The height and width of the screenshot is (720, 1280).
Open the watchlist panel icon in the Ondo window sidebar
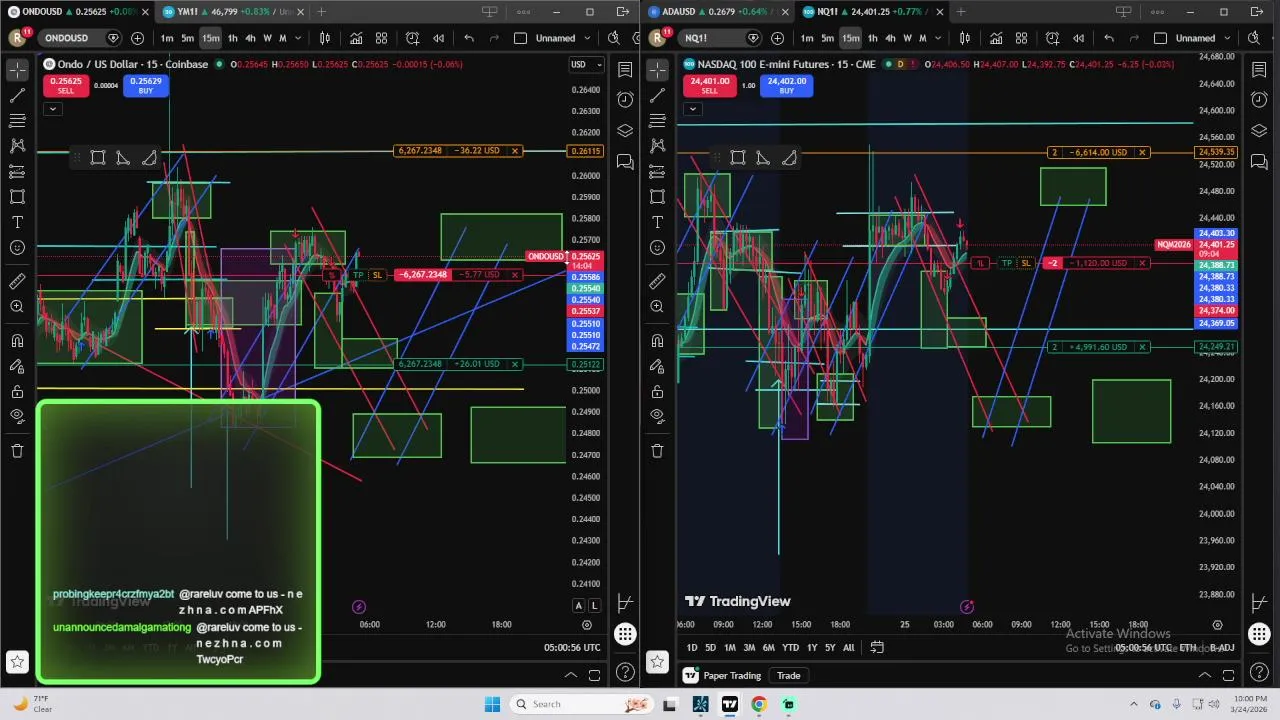[x=625, y=70]
